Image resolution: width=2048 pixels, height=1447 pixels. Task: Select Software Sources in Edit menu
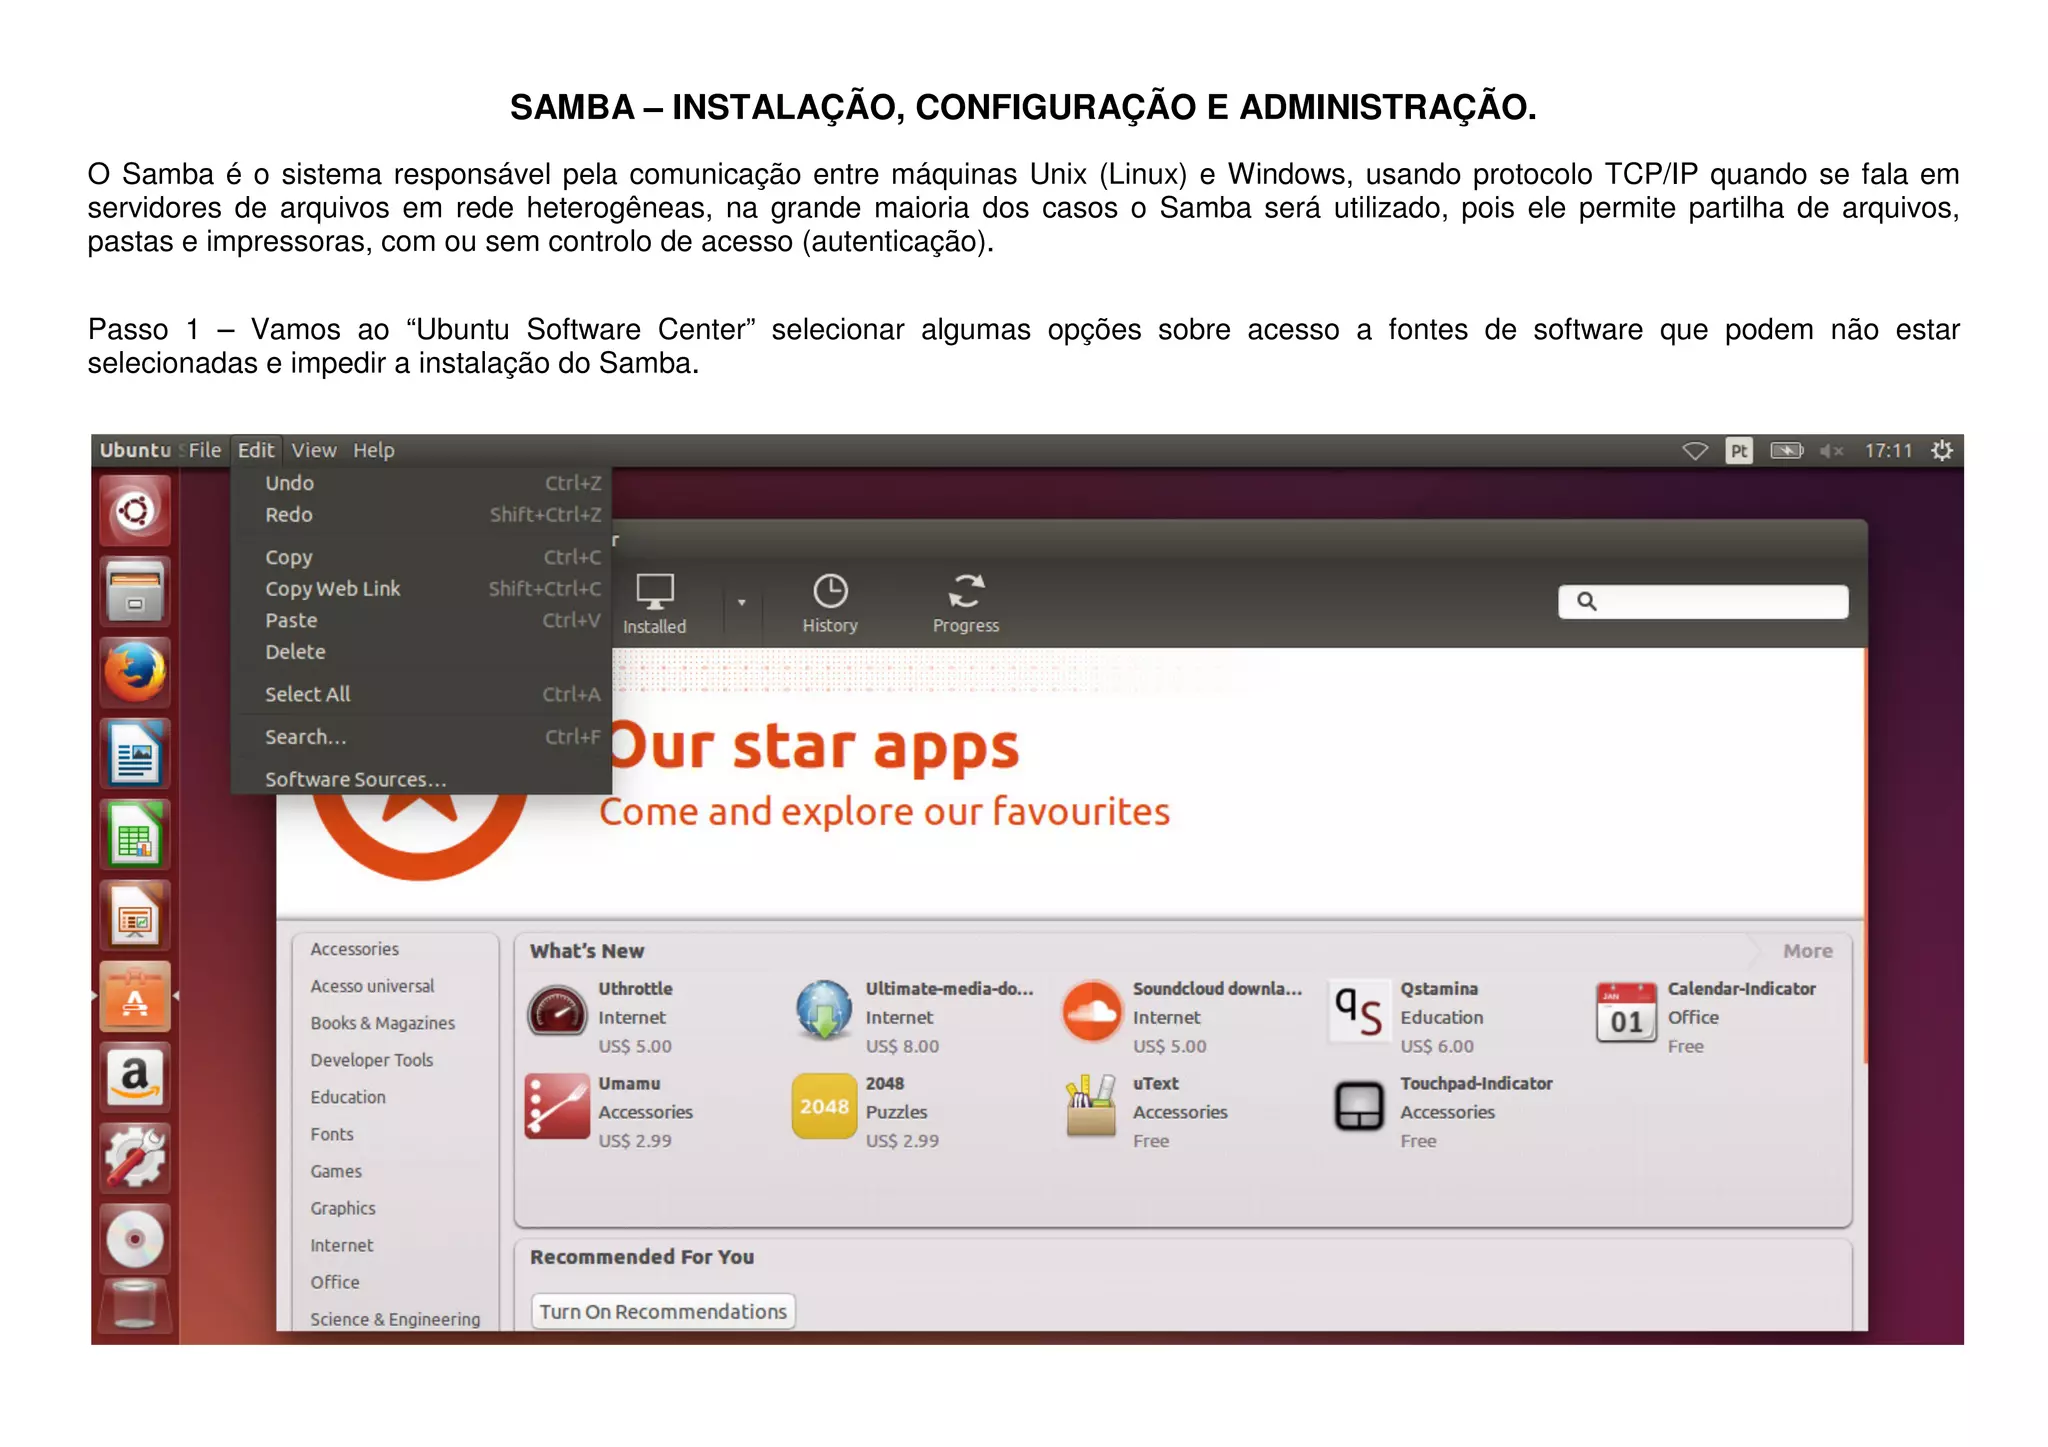click(355, 779)
